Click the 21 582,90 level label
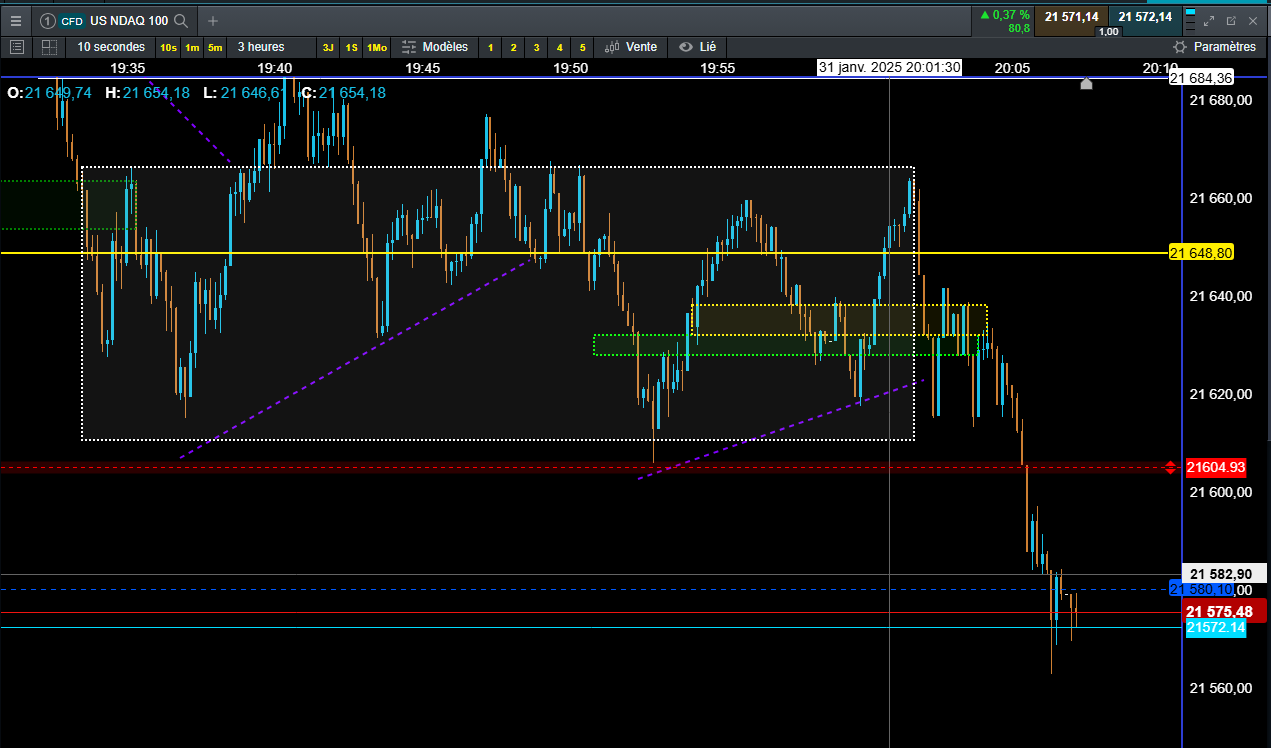The width and height of the screenshot is (1271, 748). pos(1224,574)
